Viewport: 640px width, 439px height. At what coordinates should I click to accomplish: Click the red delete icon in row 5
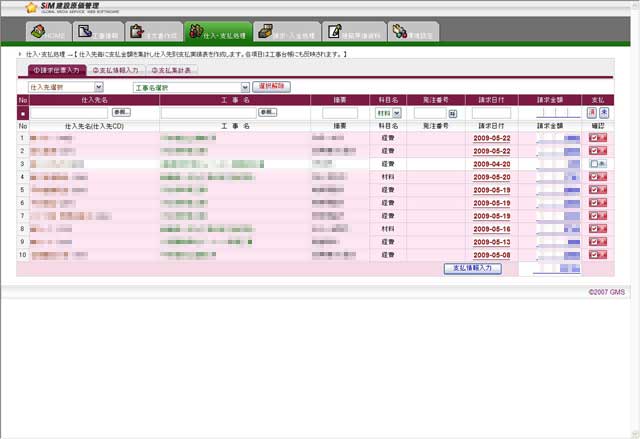point(604,189)
